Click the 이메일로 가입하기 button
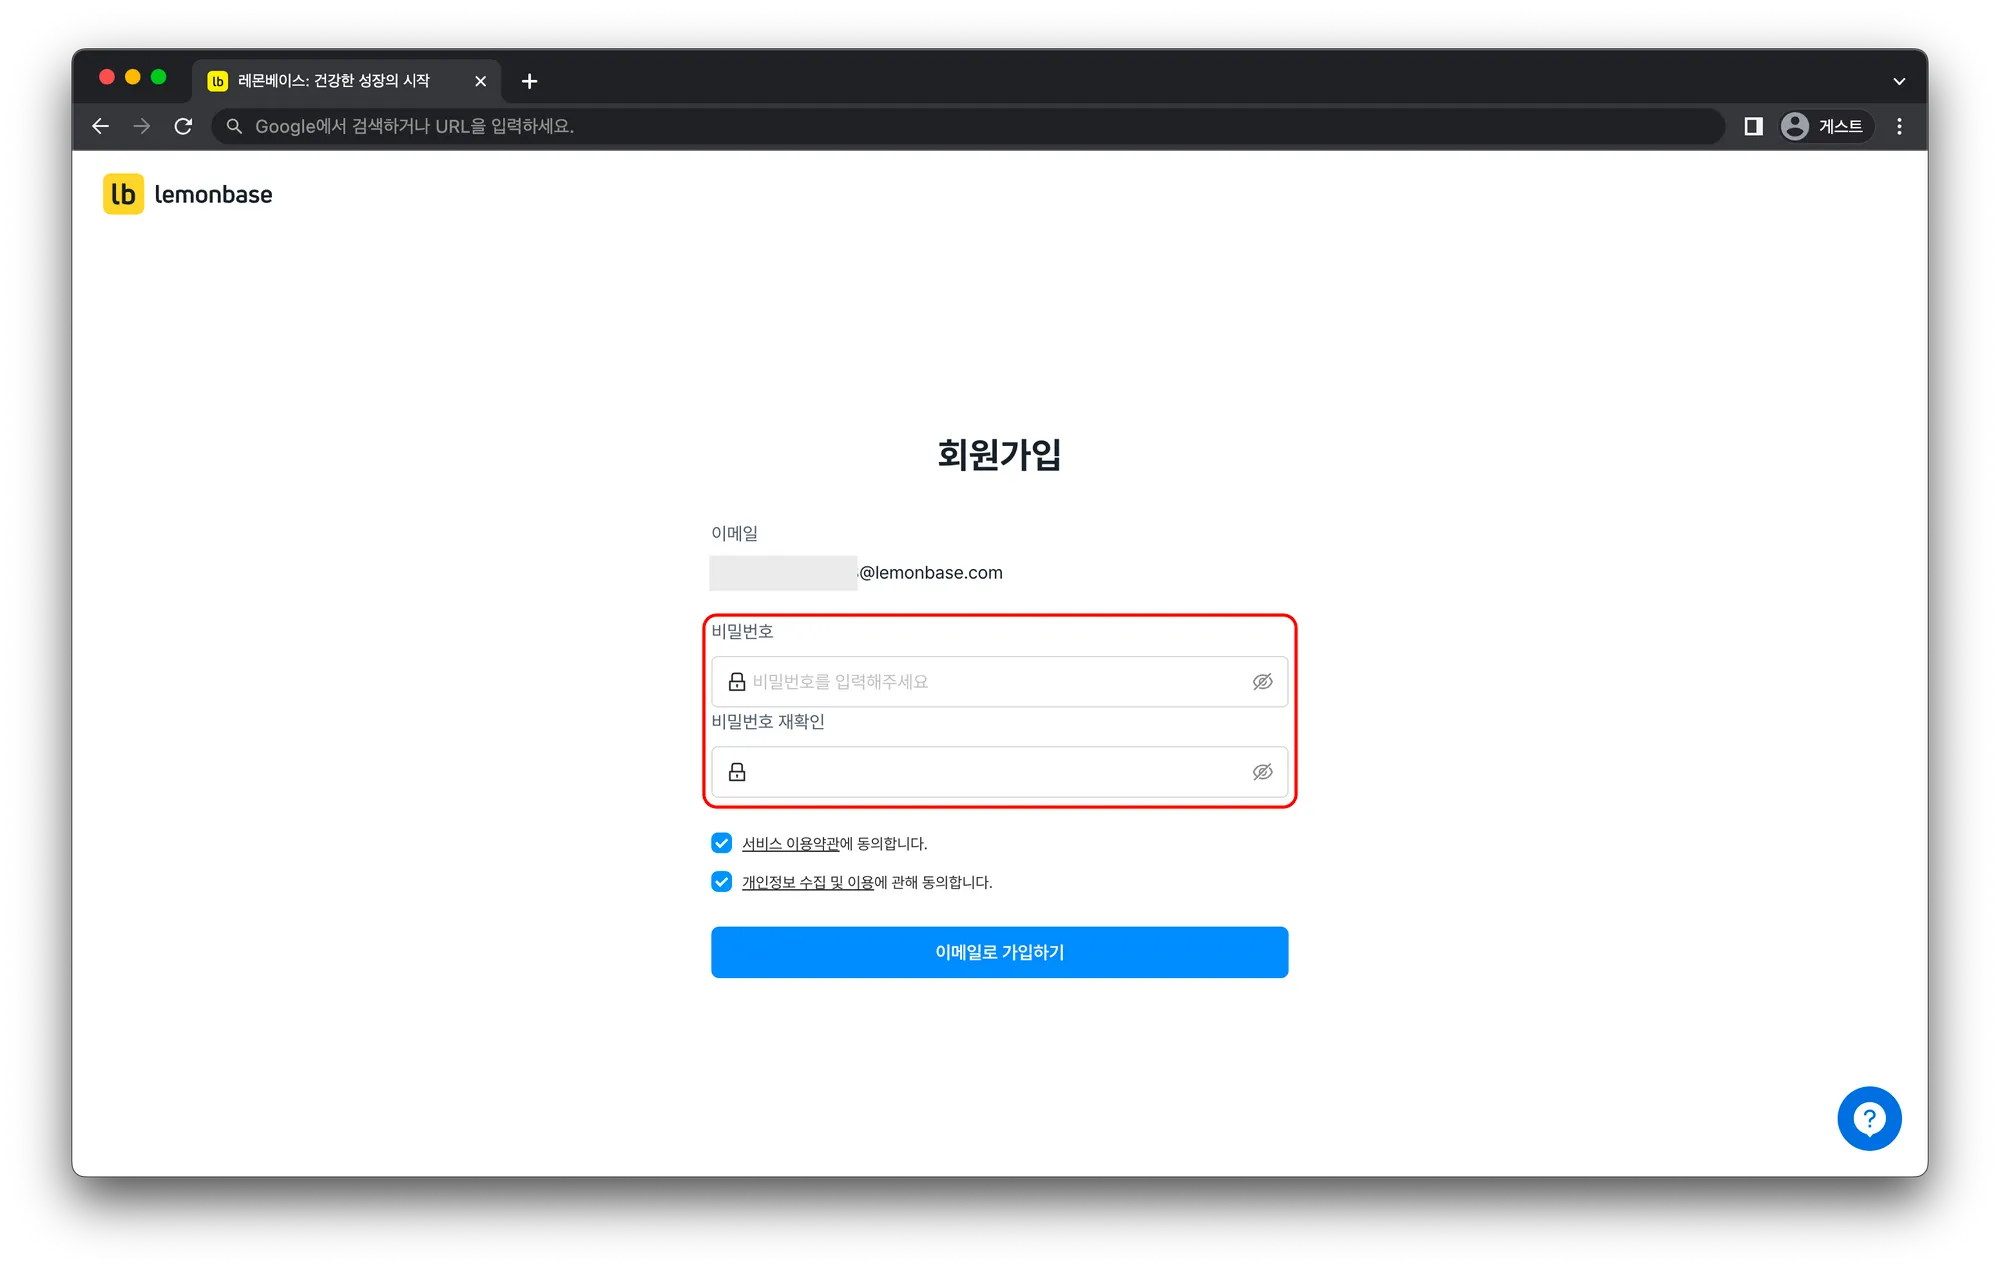This screenshot has width=2000, height=1272. [999, 952]
